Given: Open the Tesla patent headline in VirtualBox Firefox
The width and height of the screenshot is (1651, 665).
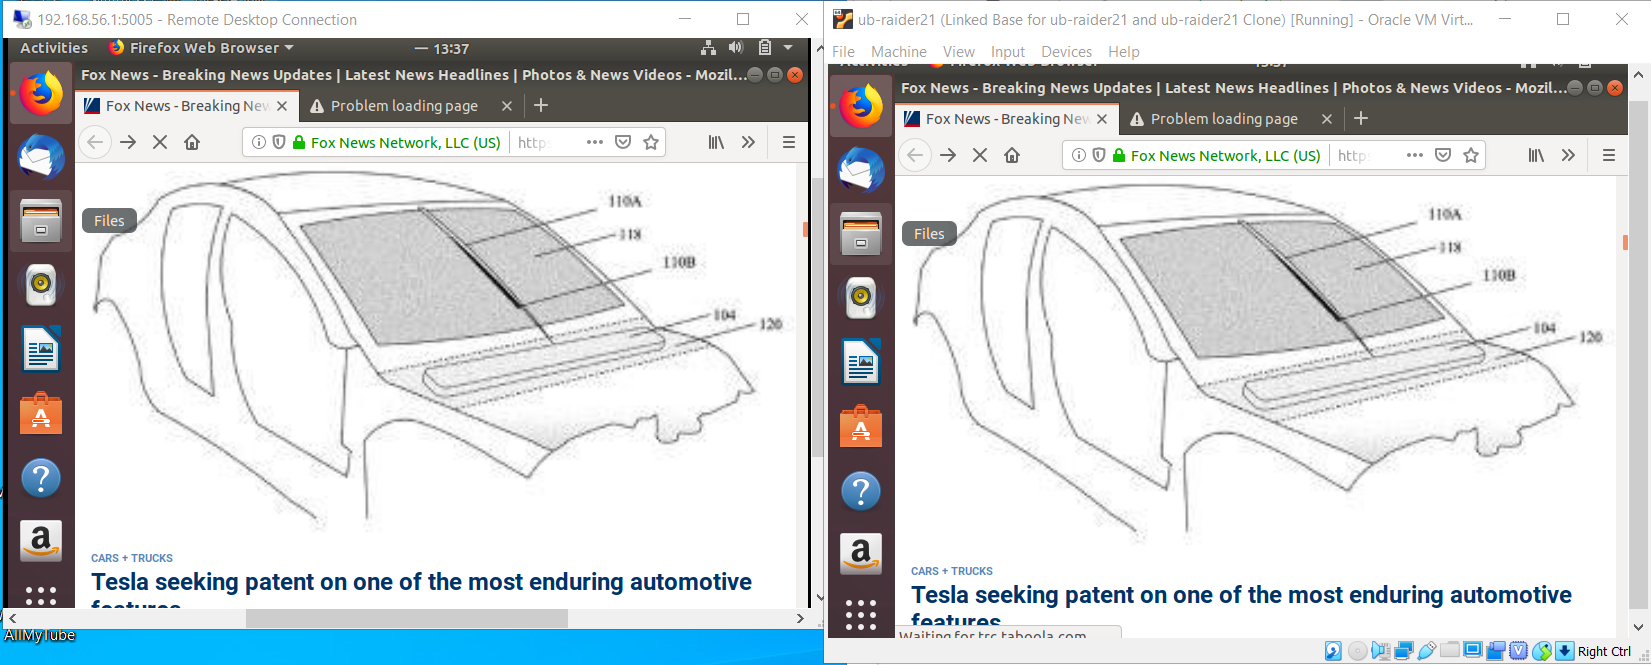Looking at the screenshot, I should (1241, 606).
